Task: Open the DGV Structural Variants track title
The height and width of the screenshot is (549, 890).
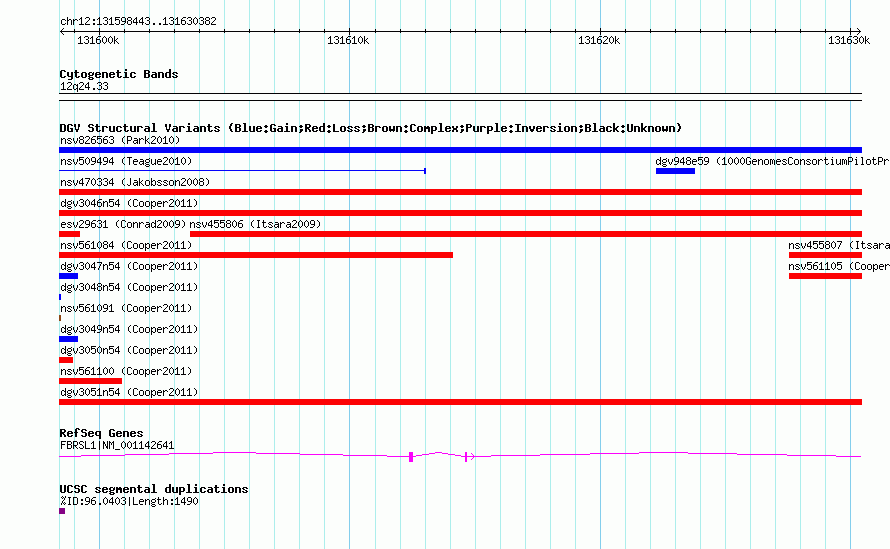Action: point(370,128)
